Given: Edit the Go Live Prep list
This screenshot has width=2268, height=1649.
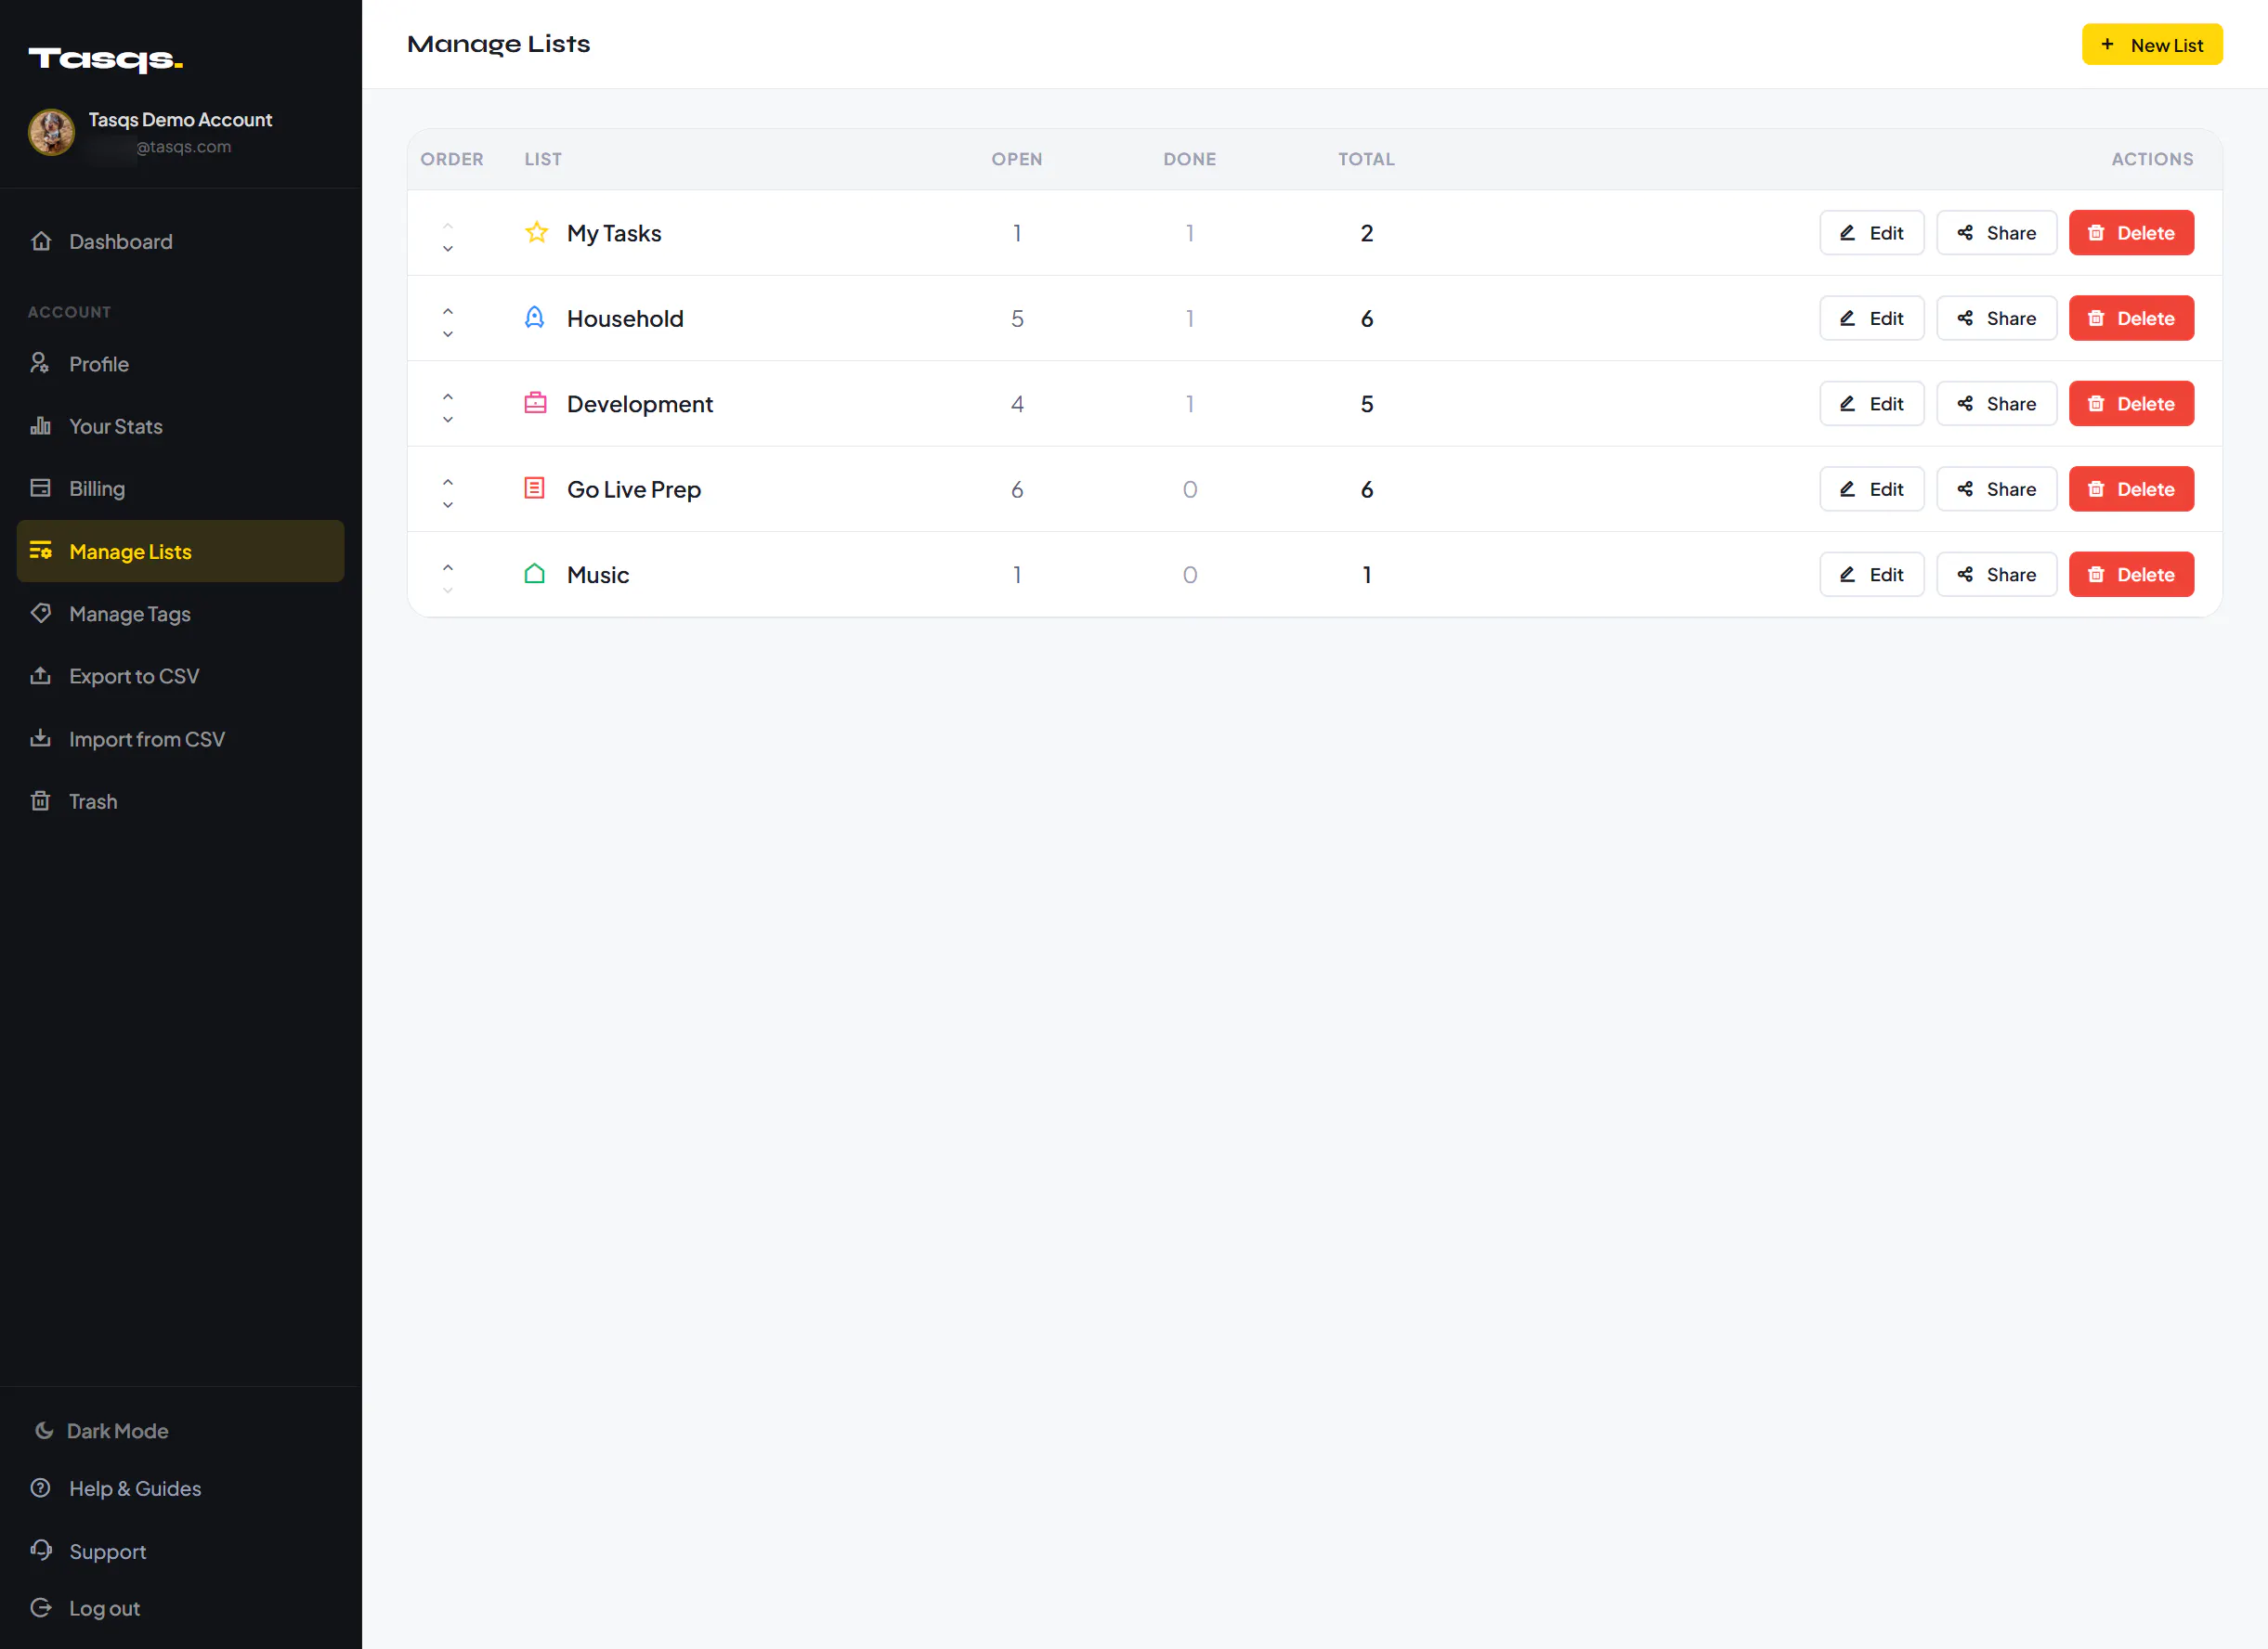Looking at the screenshot, I should pyautogui.click(x=1872, y=489).
